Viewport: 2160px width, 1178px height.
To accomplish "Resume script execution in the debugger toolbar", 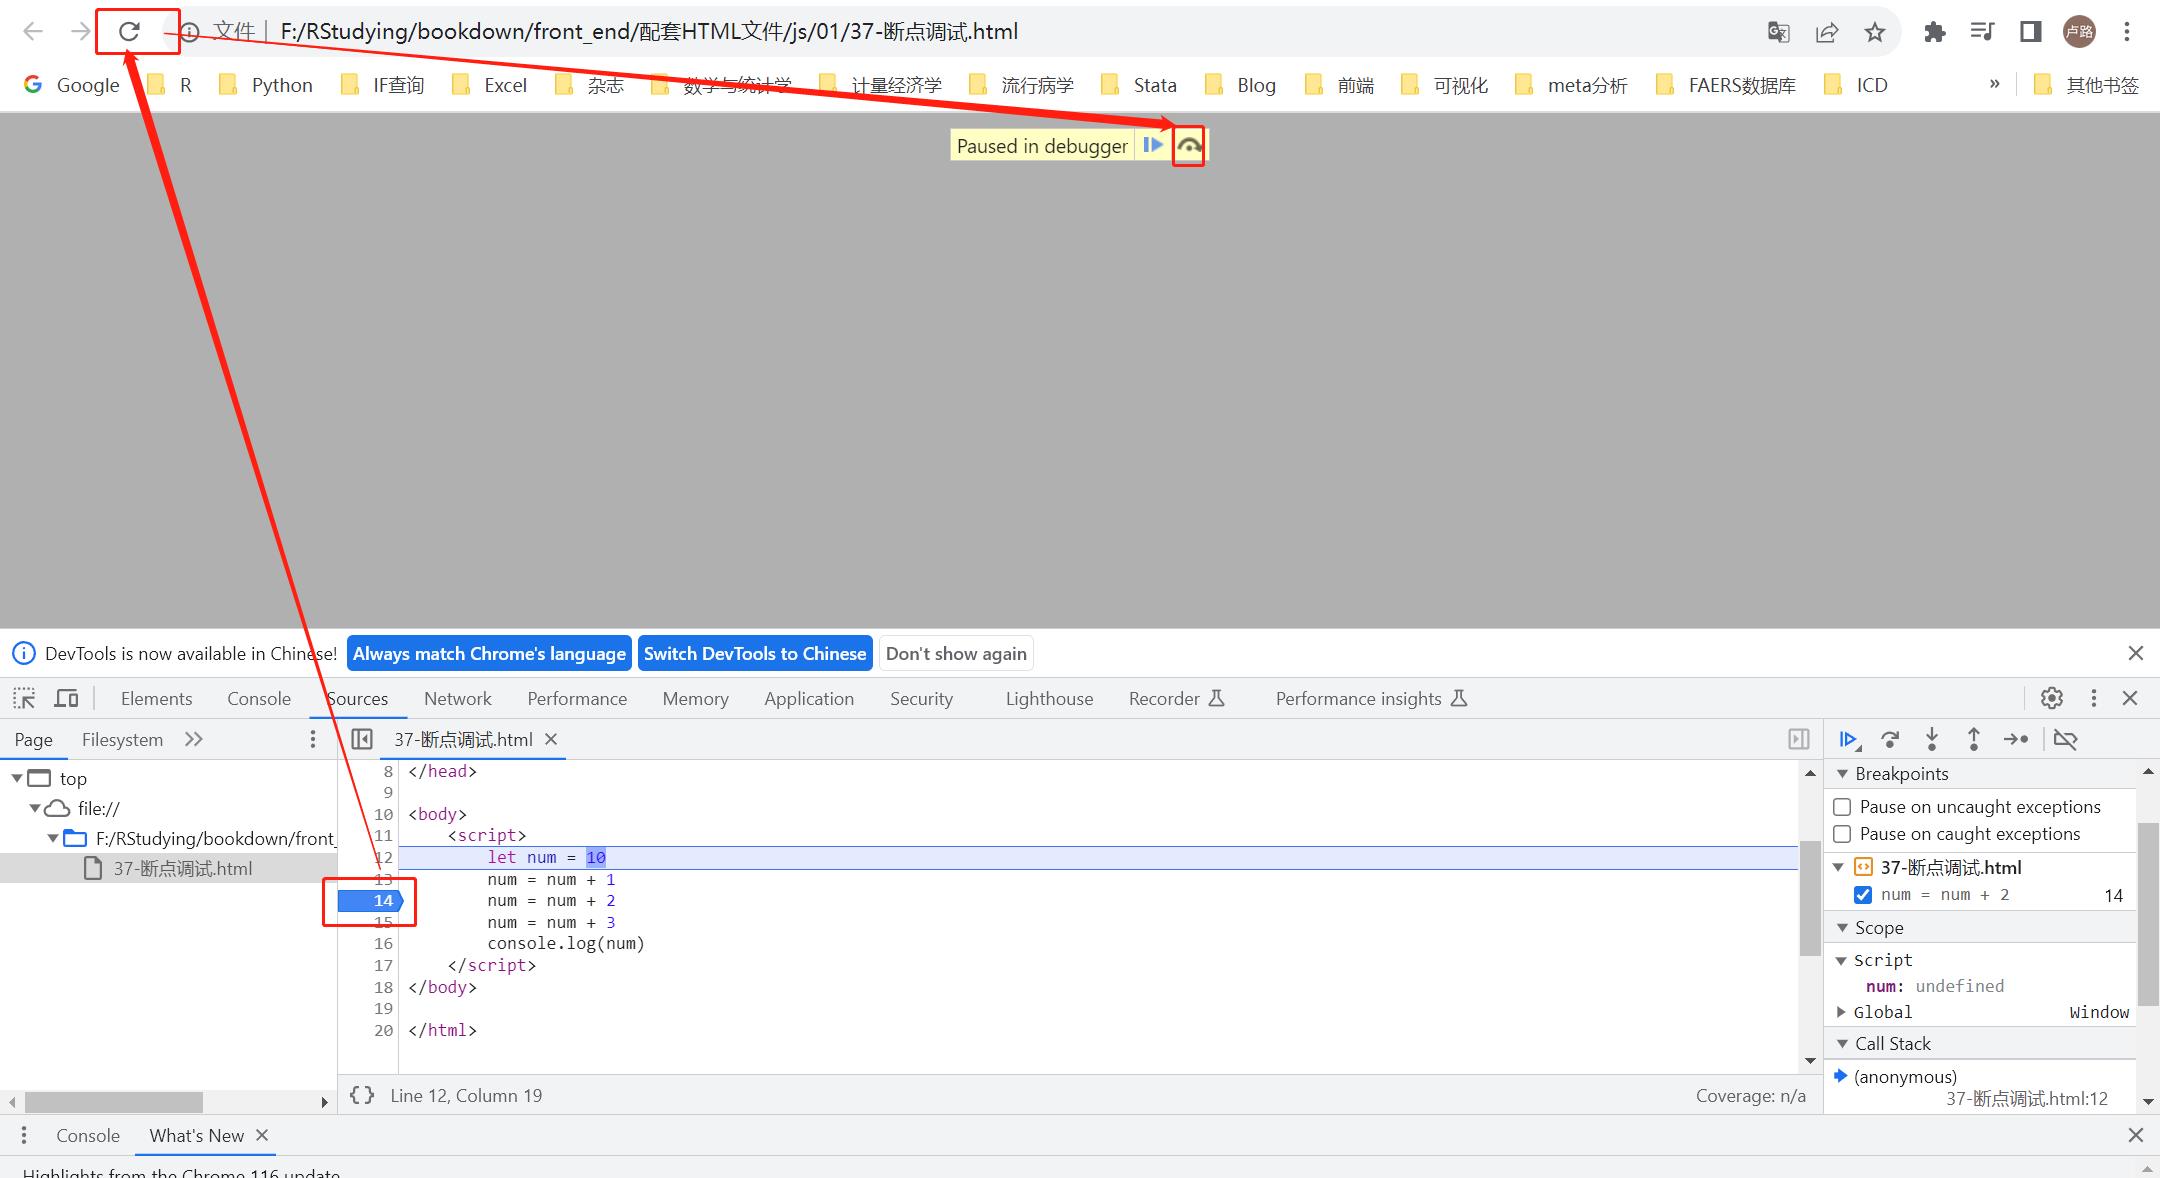I will [x=1849, y=739].
